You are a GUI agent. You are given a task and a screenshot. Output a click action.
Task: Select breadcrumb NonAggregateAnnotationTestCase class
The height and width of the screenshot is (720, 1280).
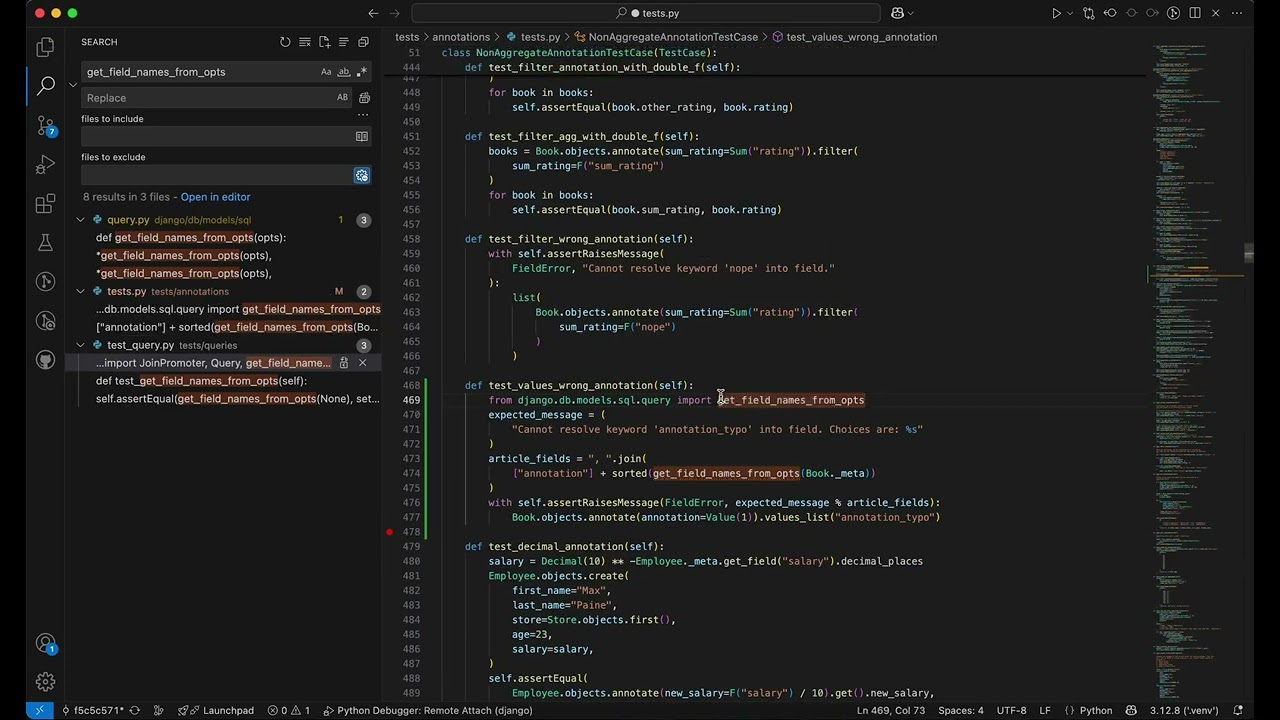665,37
